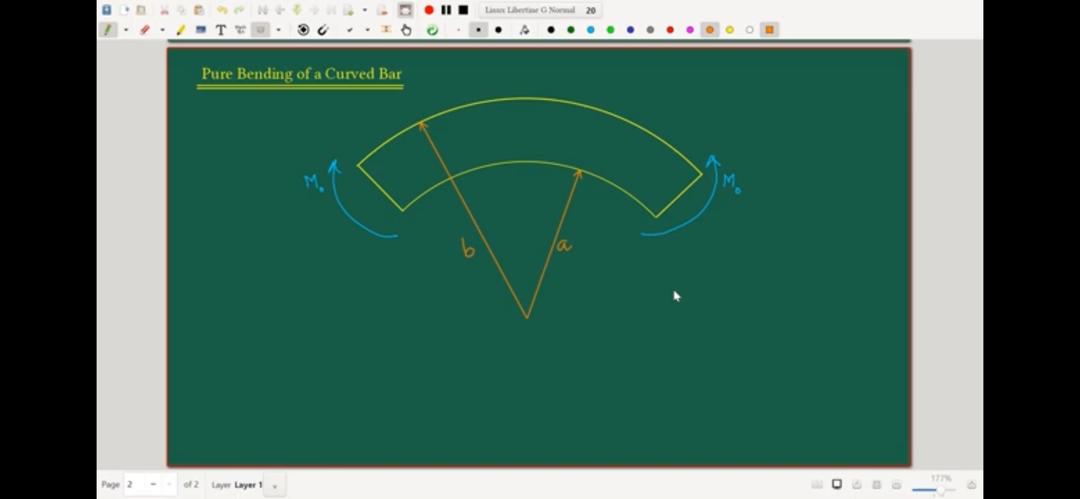
Task: Select the Text tool
Action: click(220, 30)
